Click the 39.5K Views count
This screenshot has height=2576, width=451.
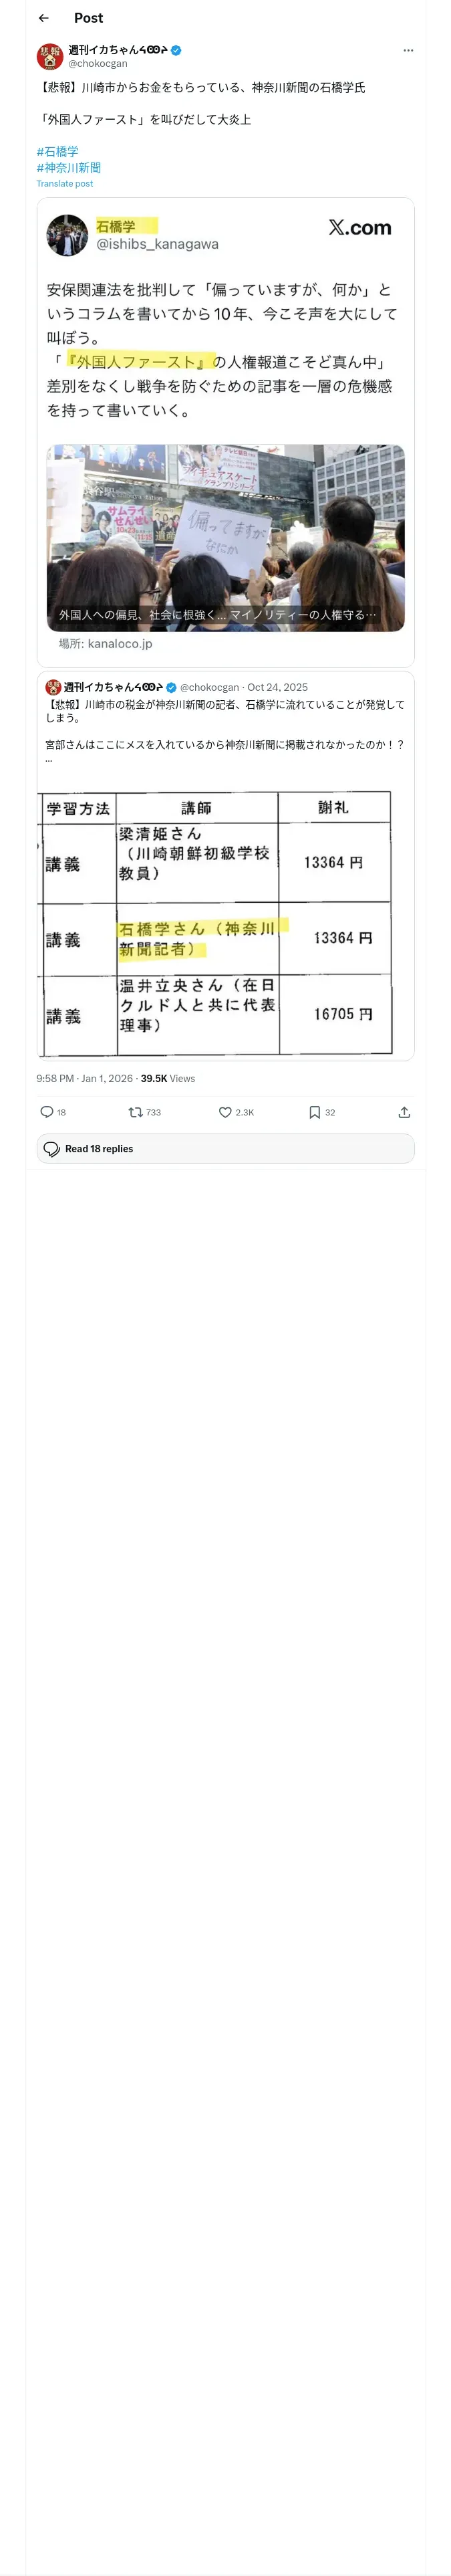168,1078
